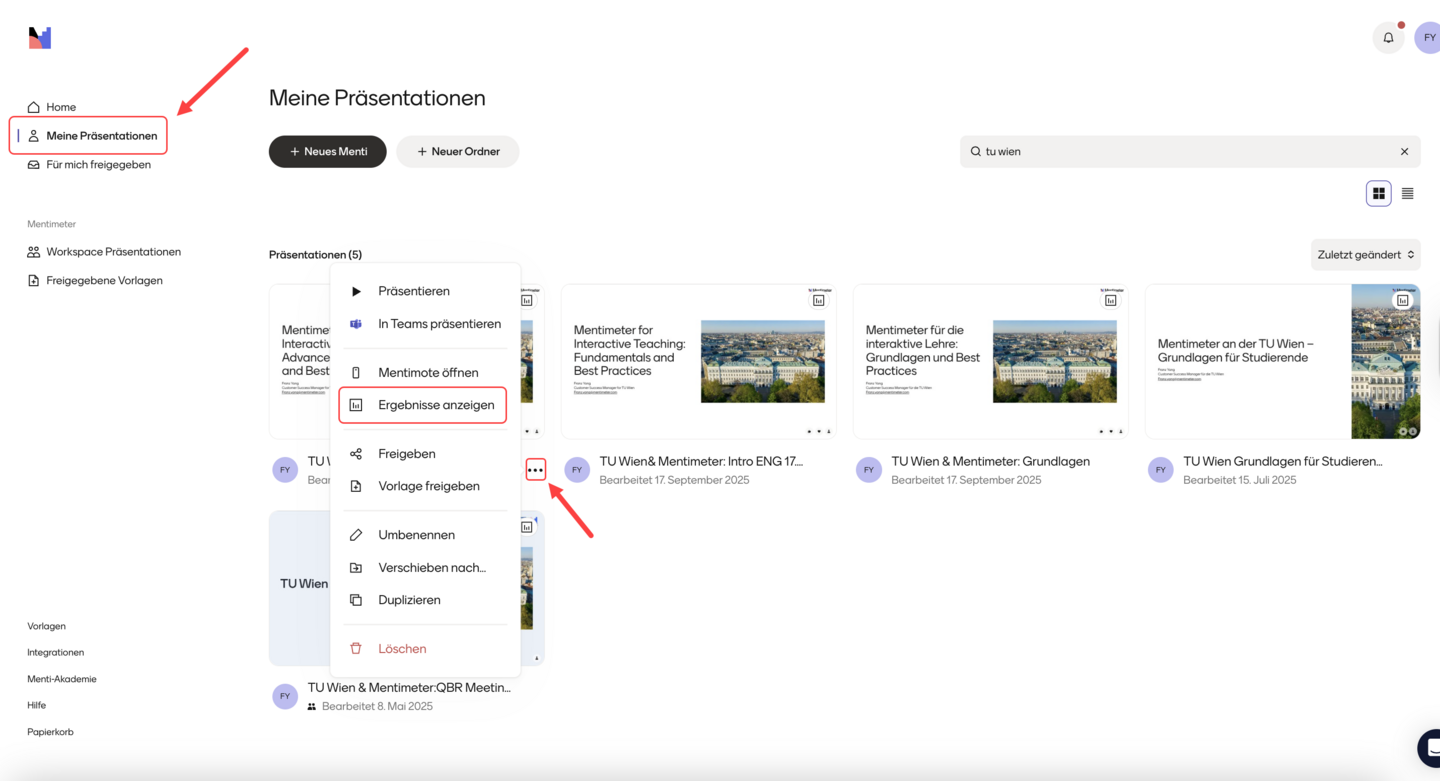Screen dimensions: 1440x781
Task: Open the notifications bell
Action: (x=1388, y=38)
